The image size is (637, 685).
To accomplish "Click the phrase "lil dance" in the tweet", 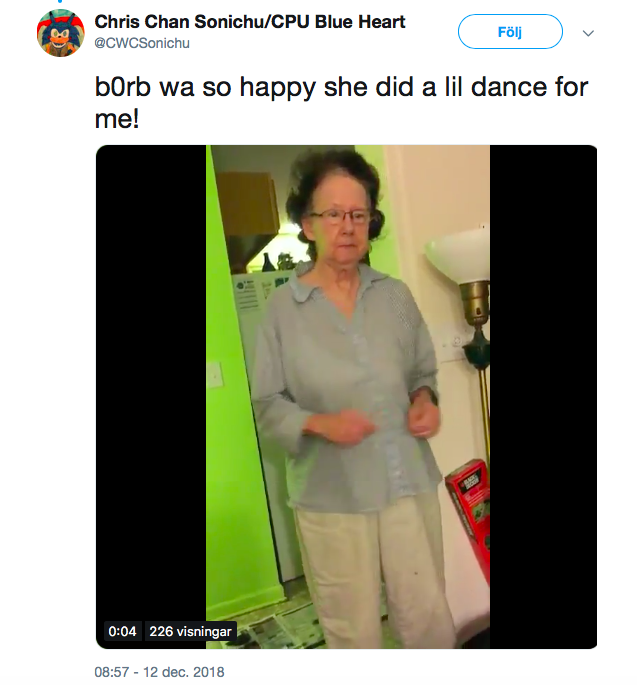I will (x=496, y=87).
